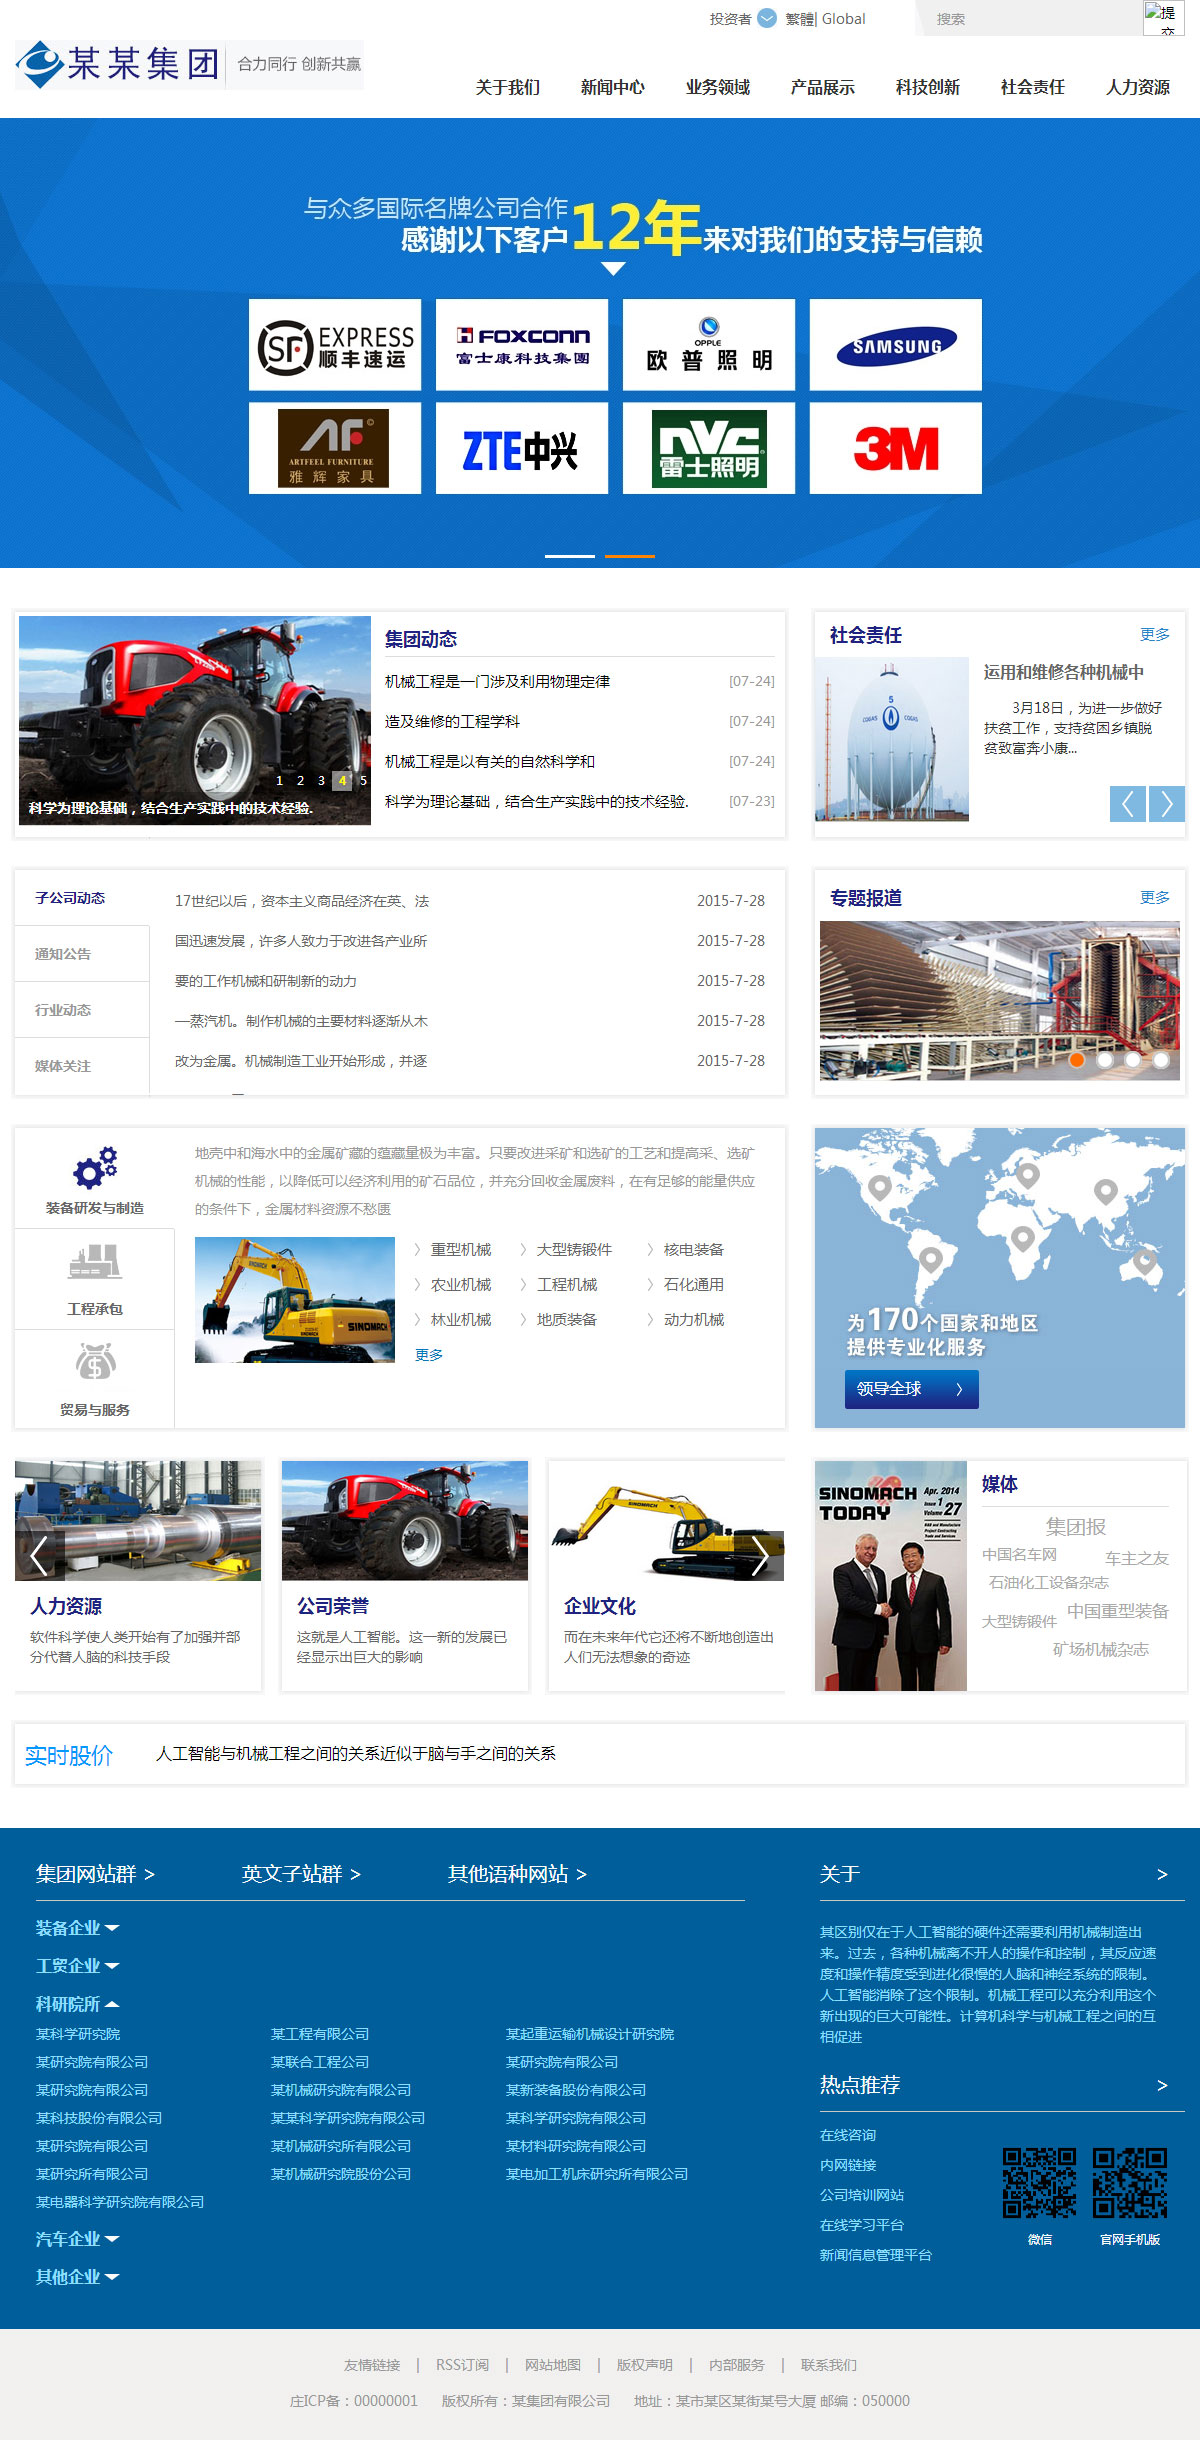Switch to the 通知公告 tab
This screenshot has height=2440, width=1200.
63,954
